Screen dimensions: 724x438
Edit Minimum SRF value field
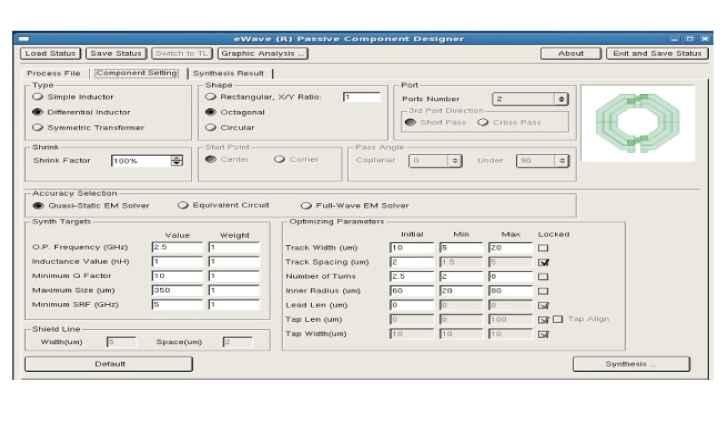coord(177,305)
